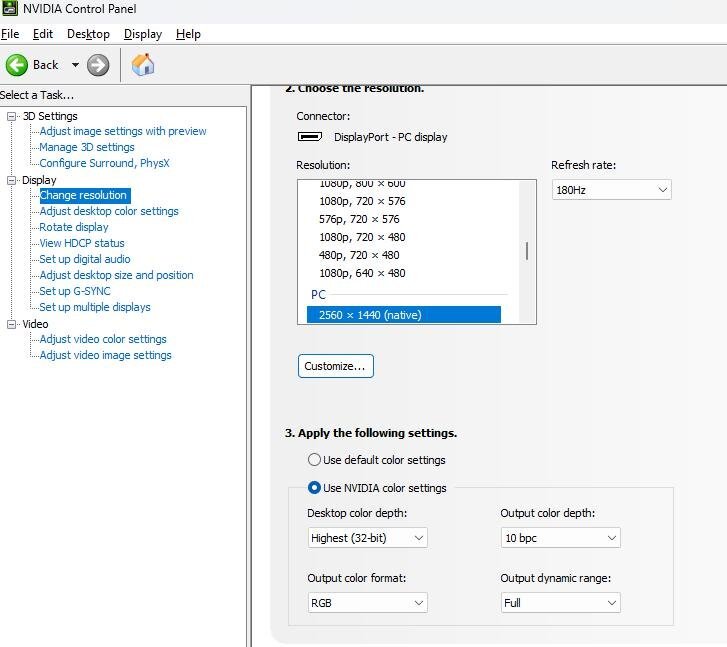Go to the Home page icon
The width and height of the screenshot is (727, 647).
(143, 64)
